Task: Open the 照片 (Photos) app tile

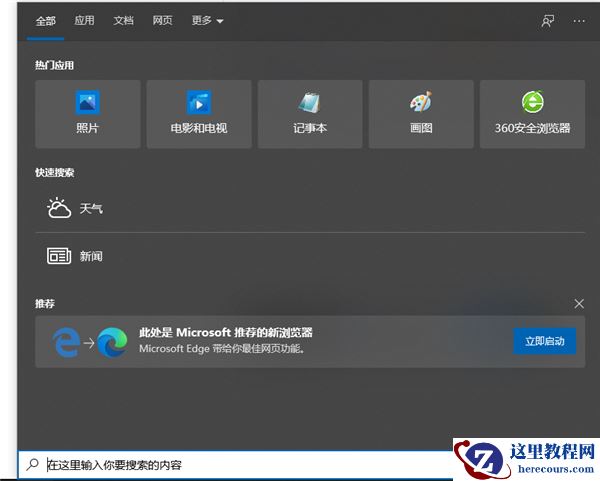Action: (x=88, y=114)
